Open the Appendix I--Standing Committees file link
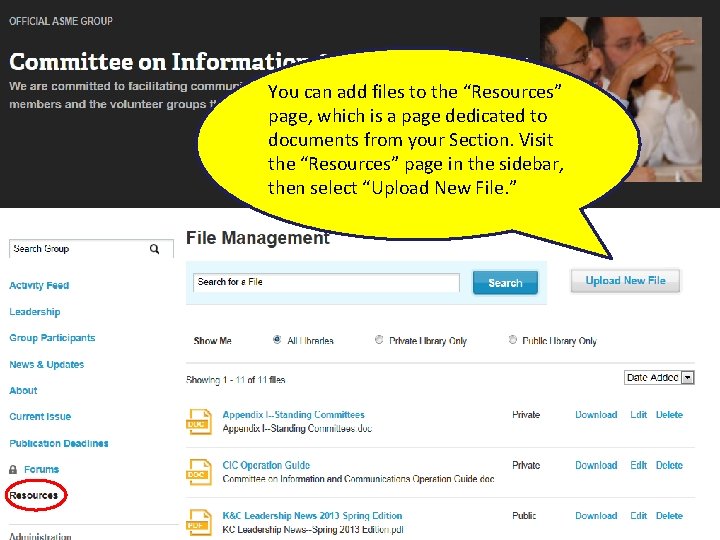720x540 pixels. (293, 415)
